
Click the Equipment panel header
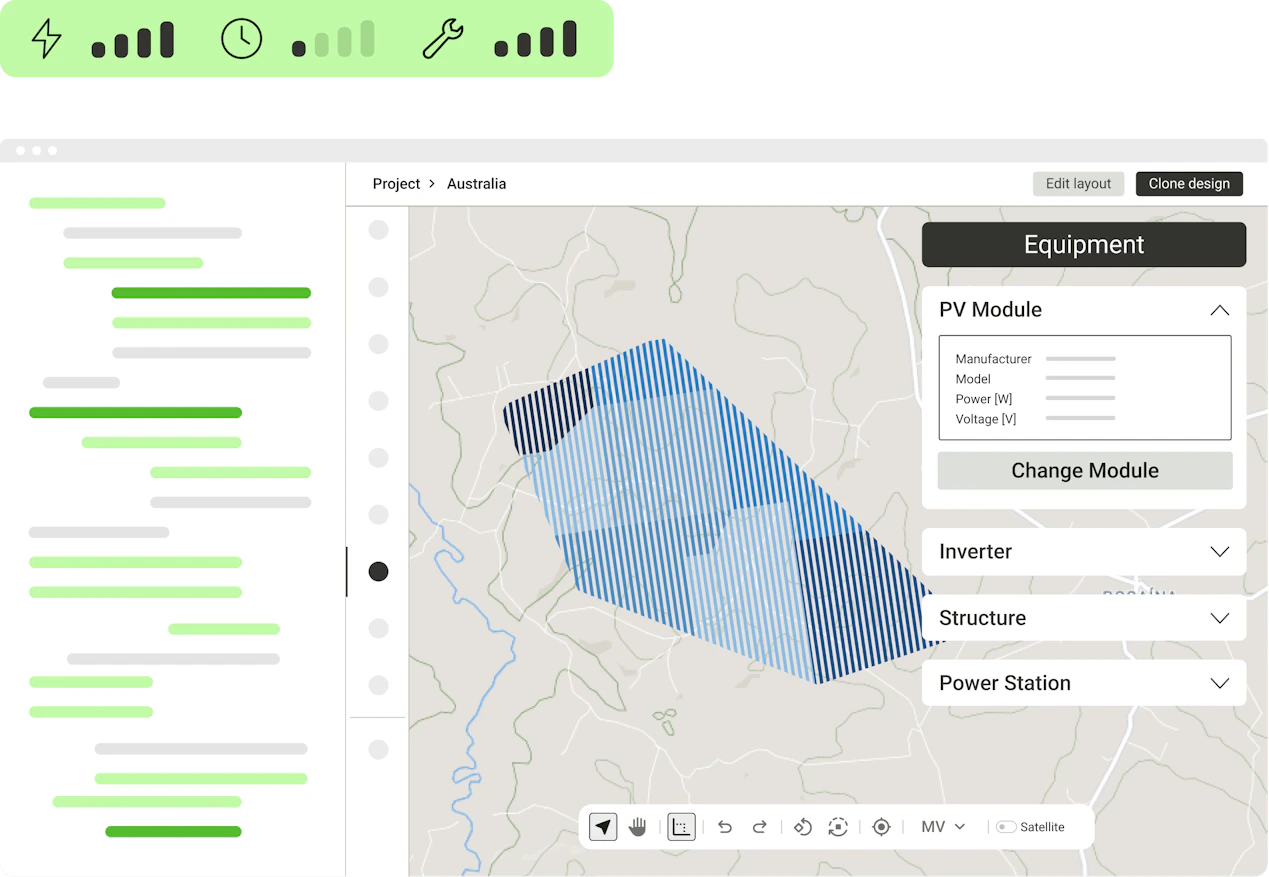pos(1084,245)
